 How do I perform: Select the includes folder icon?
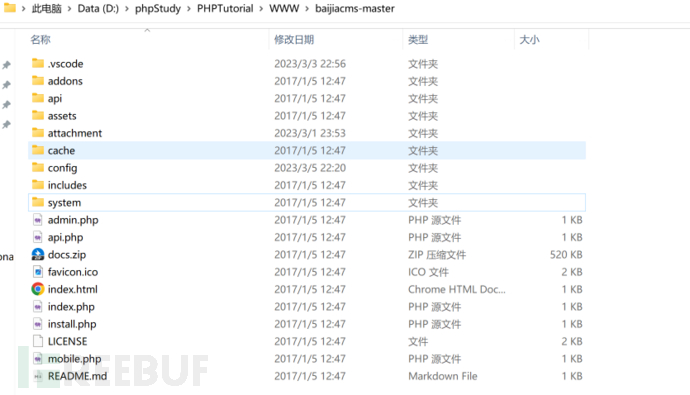pos(38,185)
